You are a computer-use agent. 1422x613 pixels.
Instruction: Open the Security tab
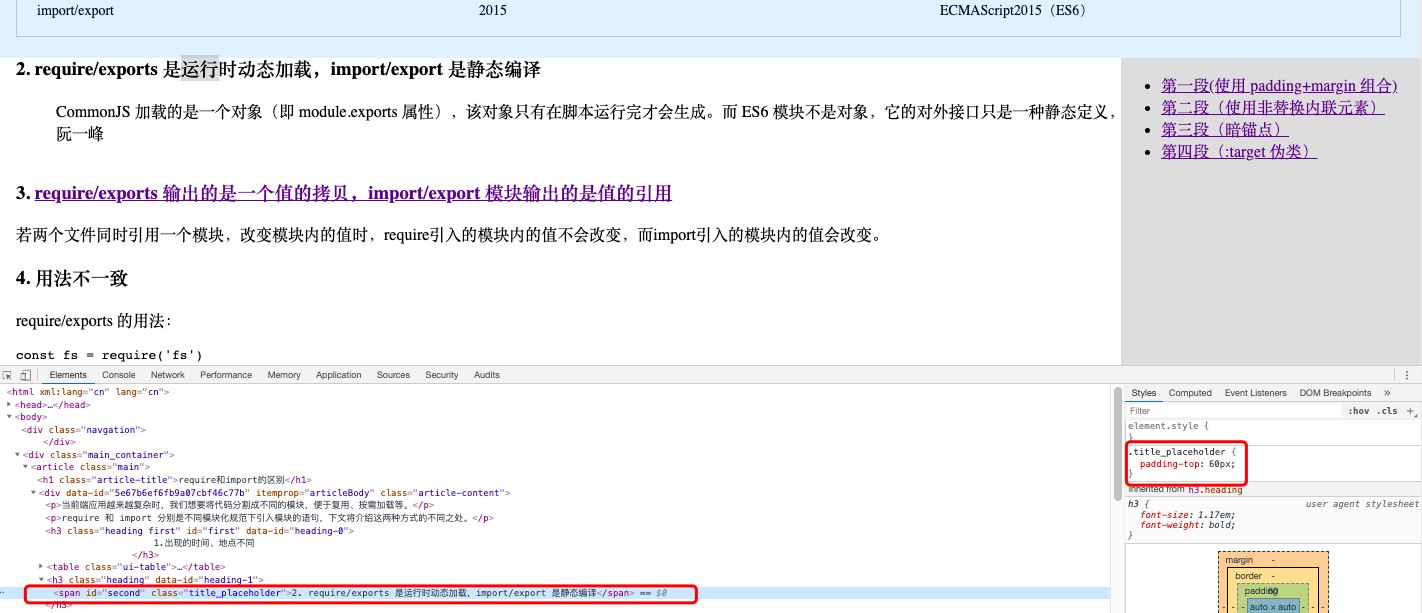coord(442,375)
